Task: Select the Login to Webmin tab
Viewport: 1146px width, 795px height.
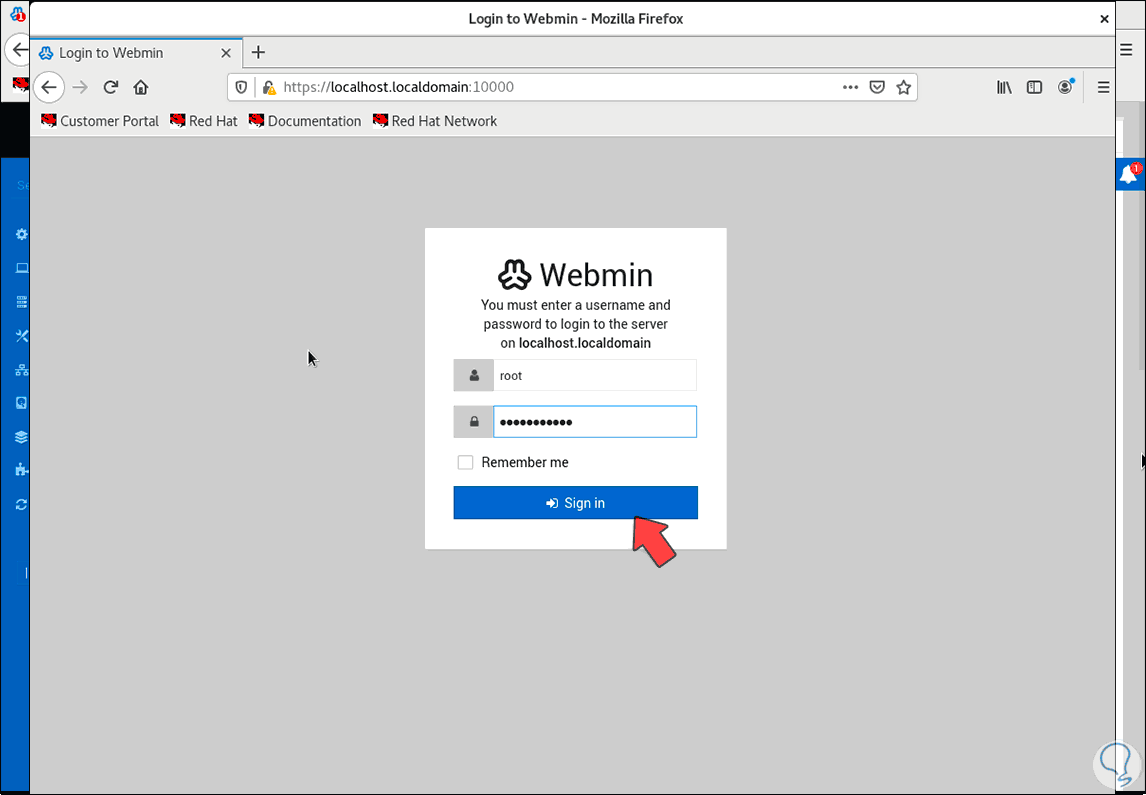Action: [137, 53]
